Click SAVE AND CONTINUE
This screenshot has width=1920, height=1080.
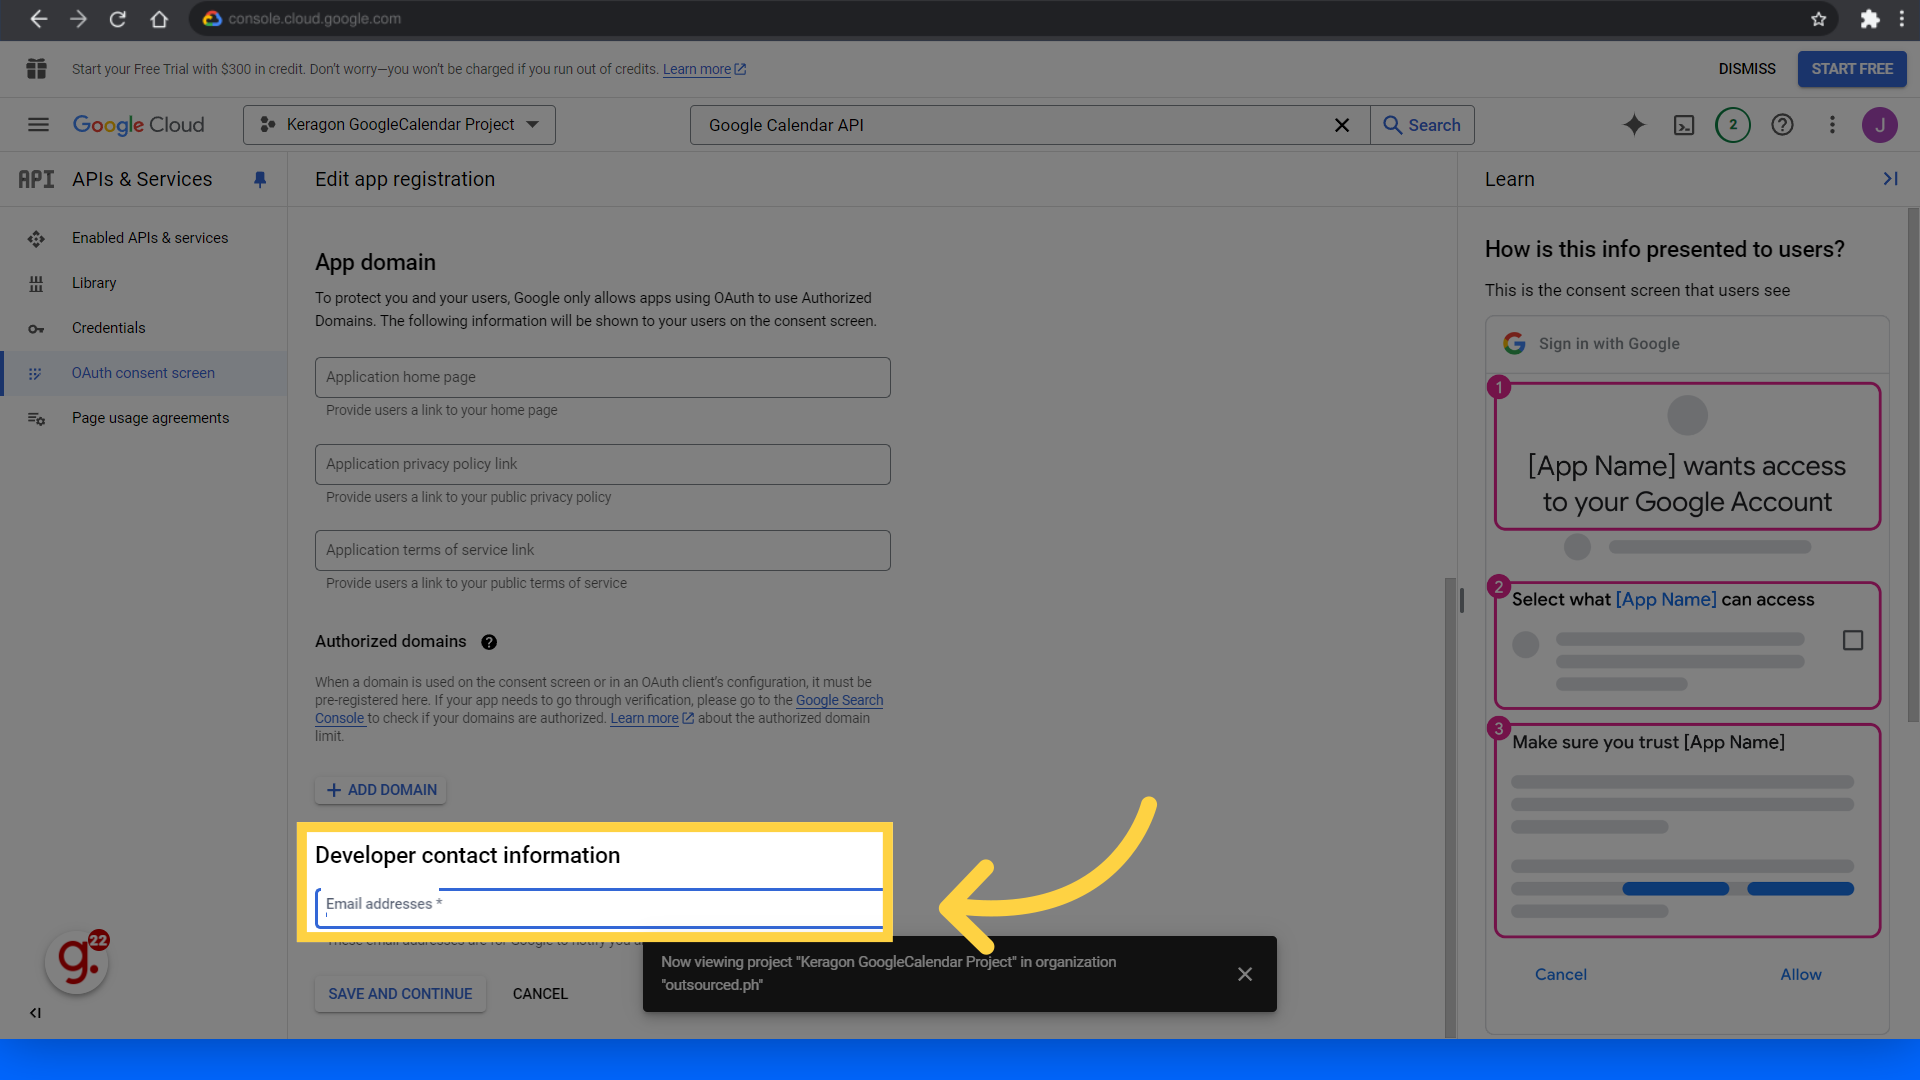pyautogui.click(x=400, y=994)
